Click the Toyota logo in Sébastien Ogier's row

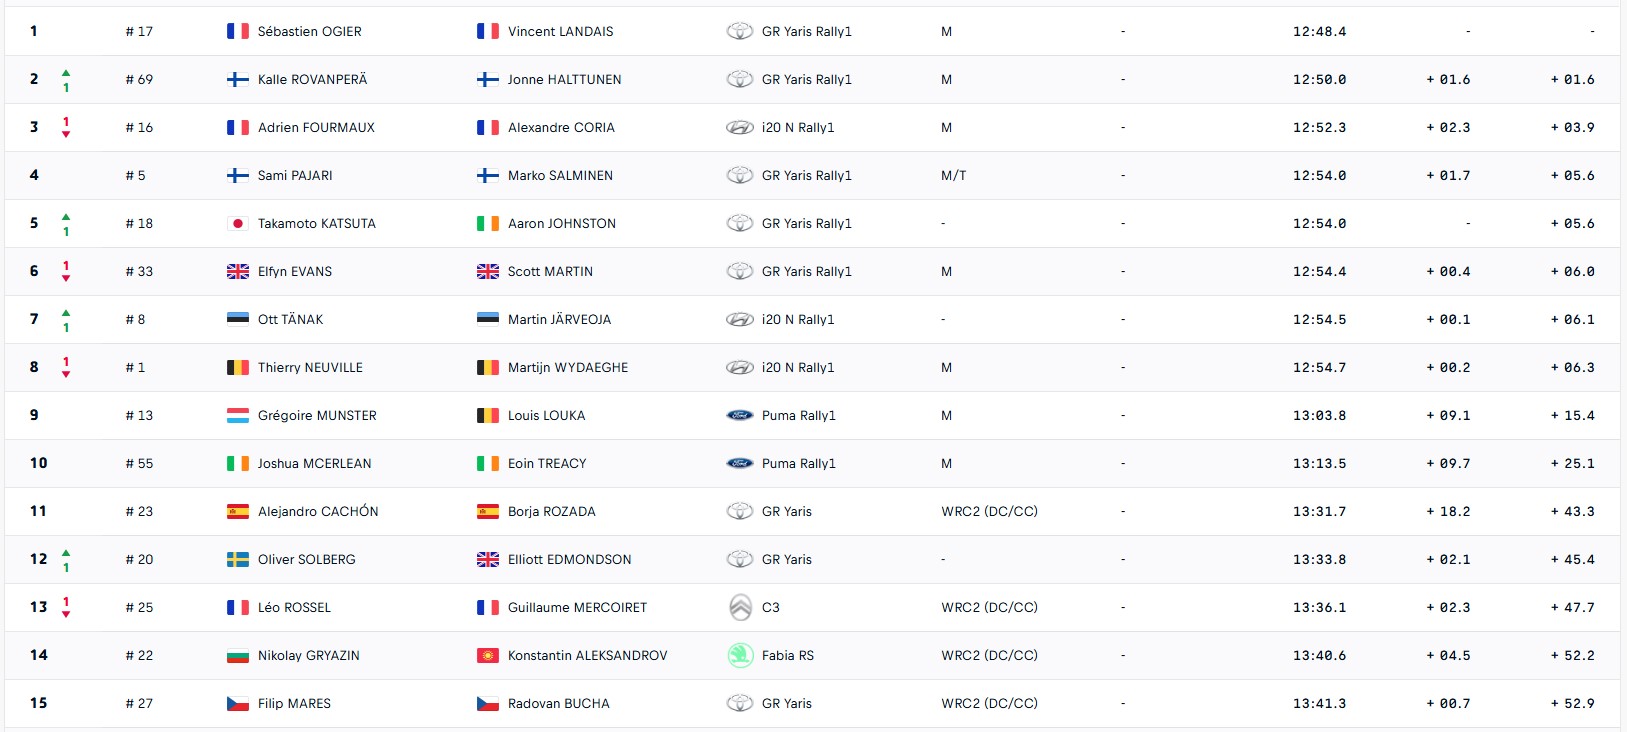[739, 31]
